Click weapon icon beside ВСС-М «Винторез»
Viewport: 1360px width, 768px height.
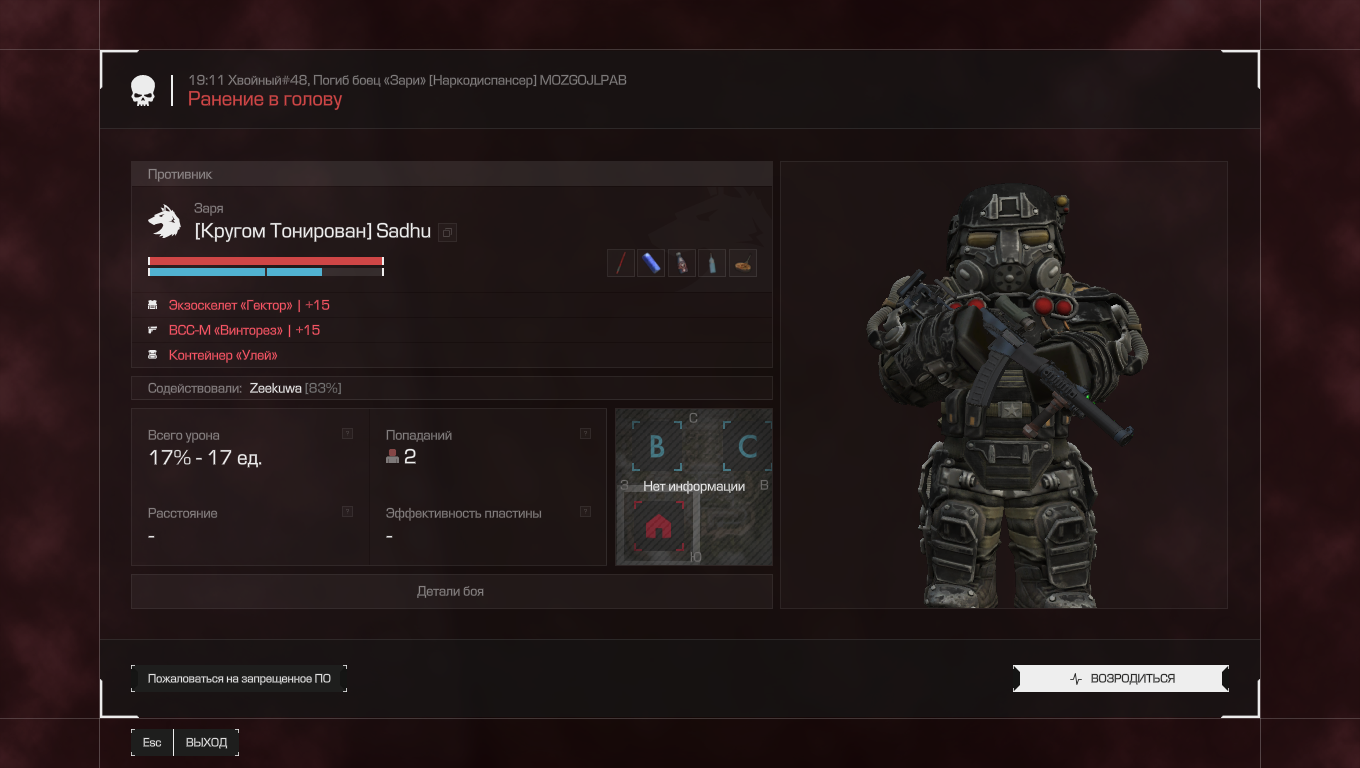(x=153, y=330)
